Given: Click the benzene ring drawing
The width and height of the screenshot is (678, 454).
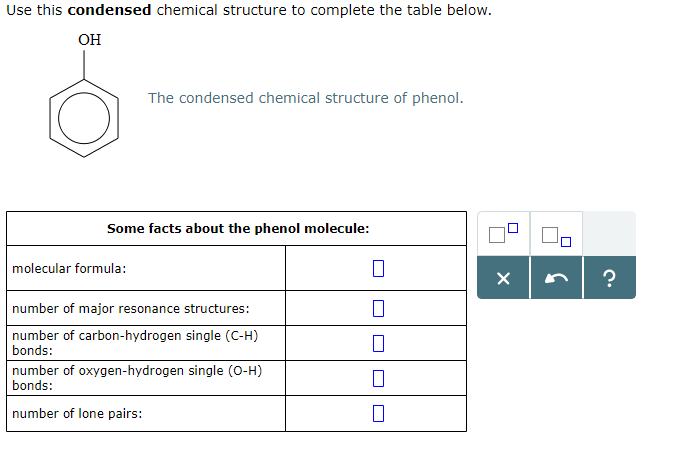Looking at the screenshot, I should [85, 118].
